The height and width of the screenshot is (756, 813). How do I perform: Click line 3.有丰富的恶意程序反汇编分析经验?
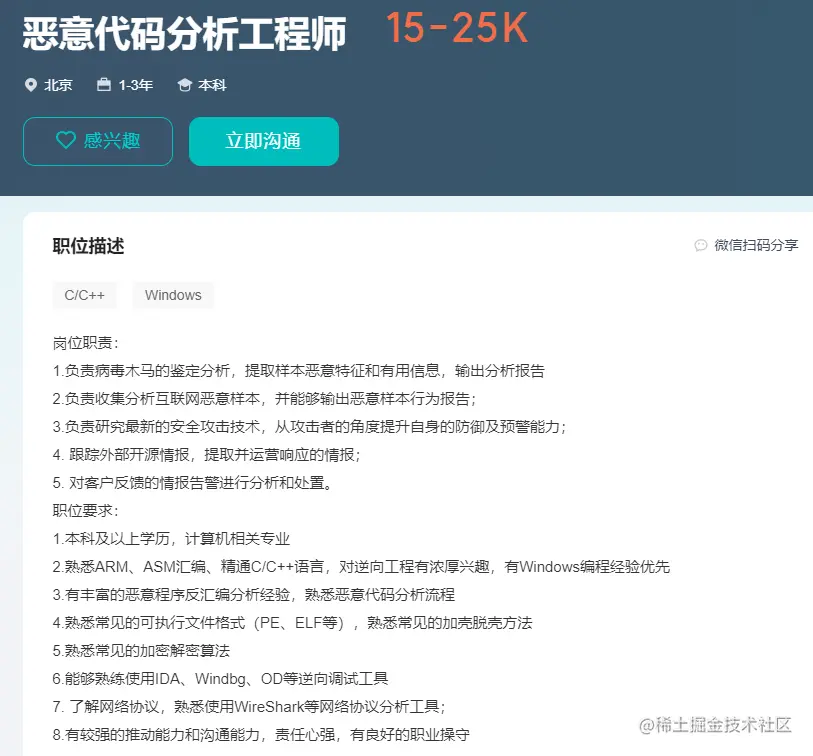254,595
